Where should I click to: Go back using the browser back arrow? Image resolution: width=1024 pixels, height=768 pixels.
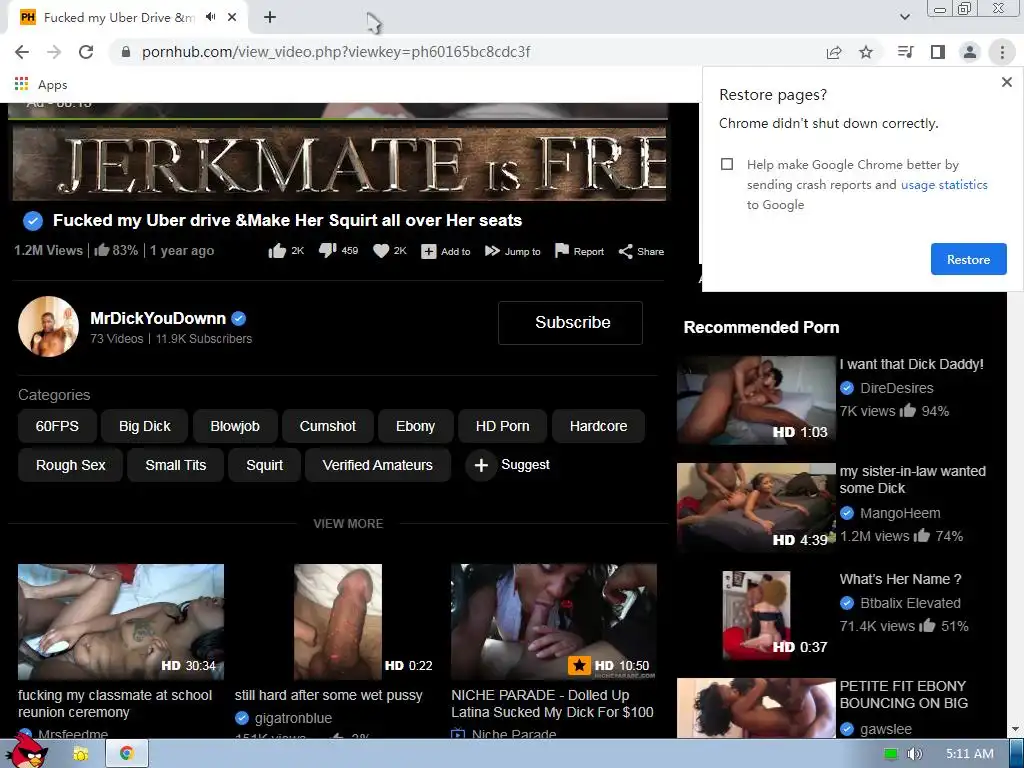[22, 52]
